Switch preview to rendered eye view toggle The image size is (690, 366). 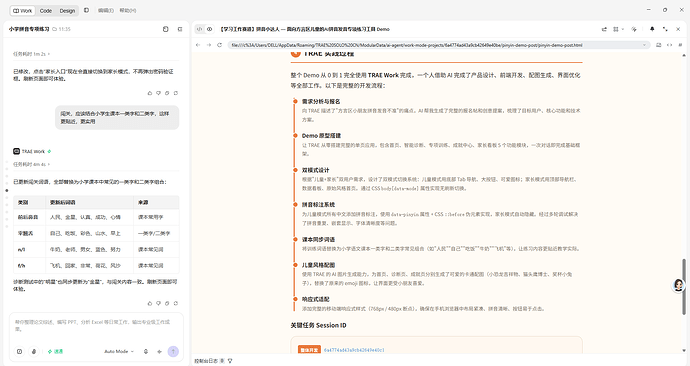[x=209, y=29]
